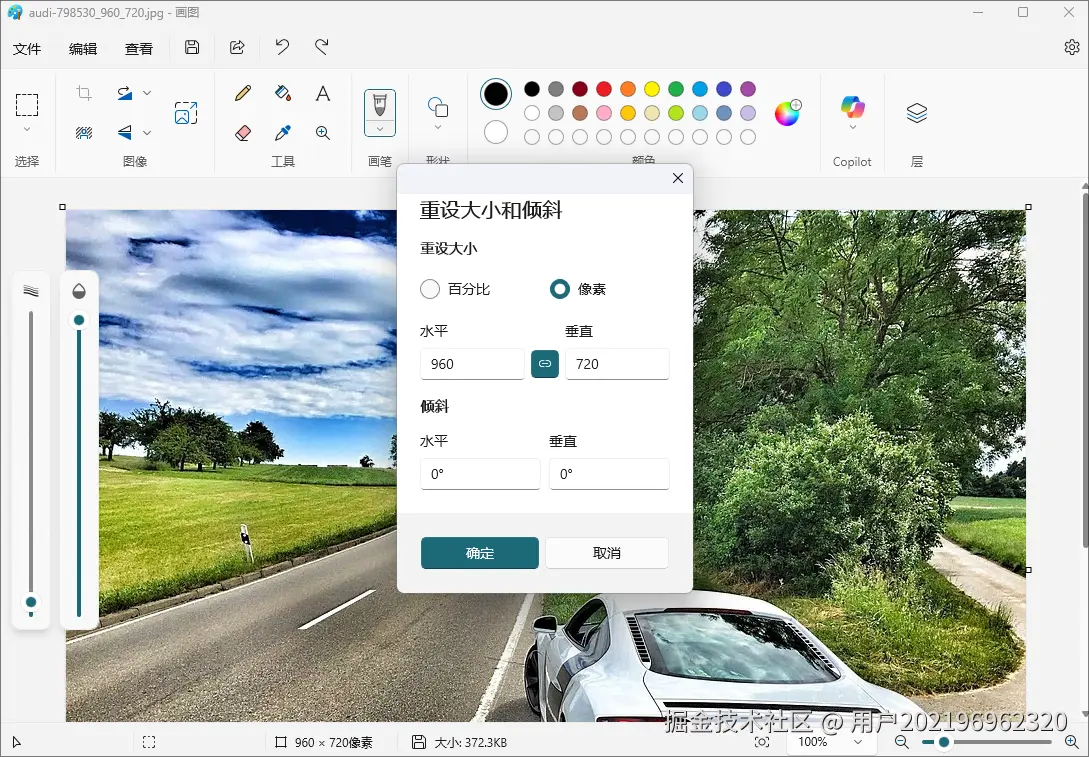Click the horizontal skew field
Screen dimensions: 1089x757
coord(481,474)
